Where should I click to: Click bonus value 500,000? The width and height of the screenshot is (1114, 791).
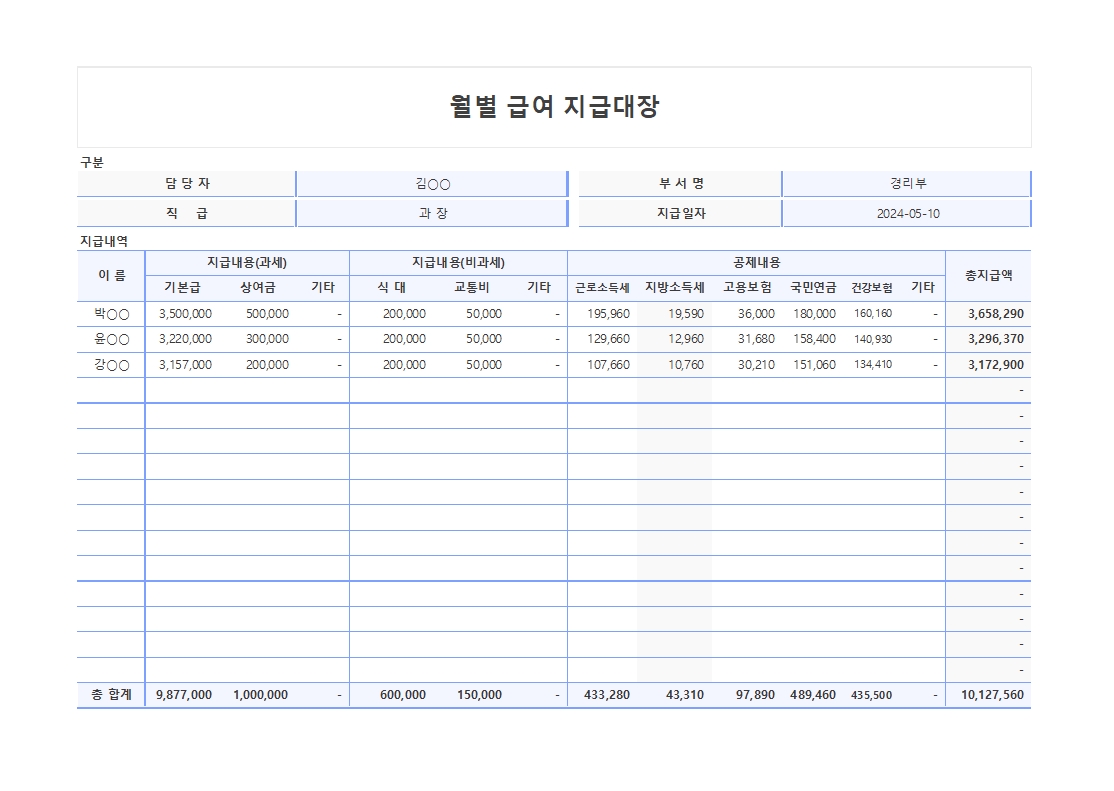267,314
